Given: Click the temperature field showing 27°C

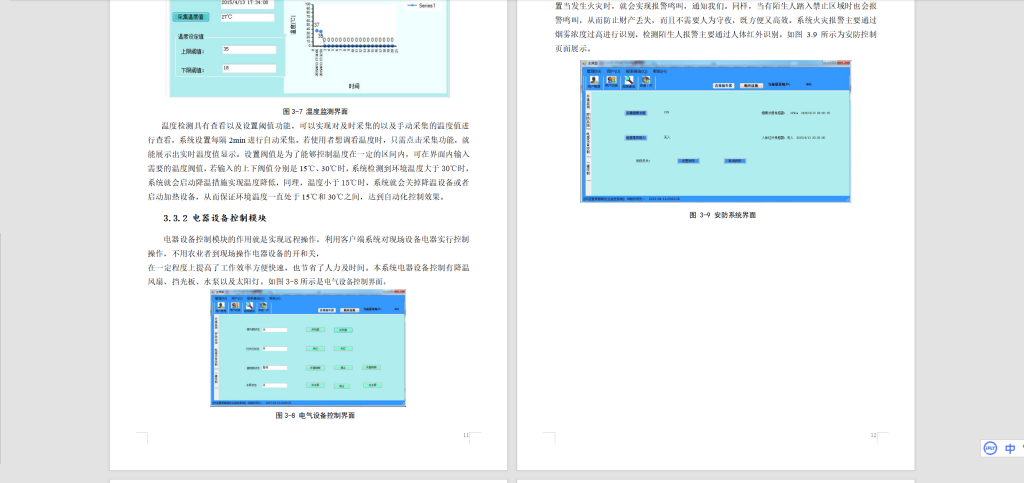Looking at the screenshot, I should click(x=252, y=17).
